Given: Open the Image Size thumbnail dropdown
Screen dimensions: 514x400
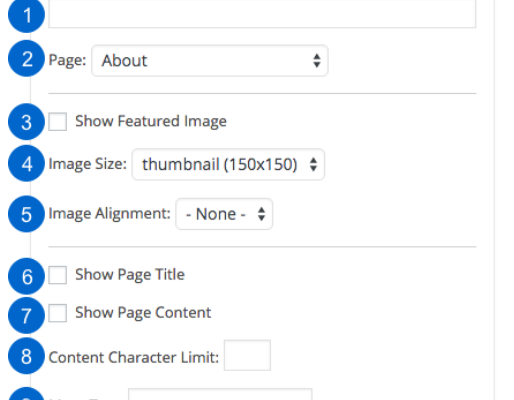Looking at the screenshot, I should click(x=228, y=164).
